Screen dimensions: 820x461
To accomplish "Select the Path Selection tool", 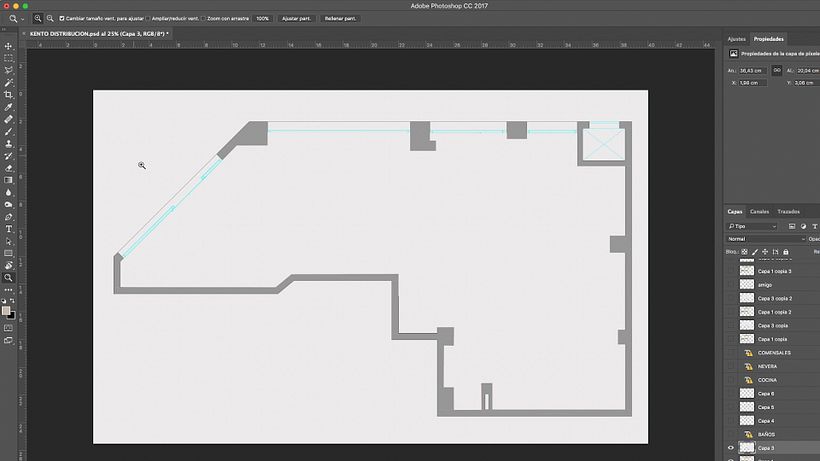I will pos(8,241).
